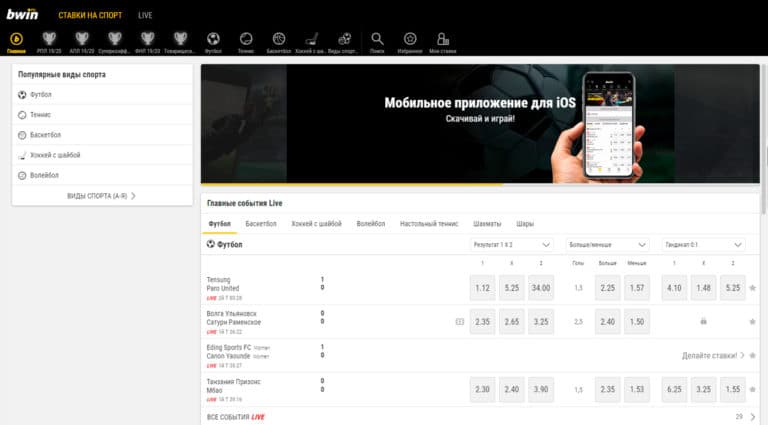768x425 pixels.
Task: Open the Главная home icon in the top bar
Action: tap(16, 43)
